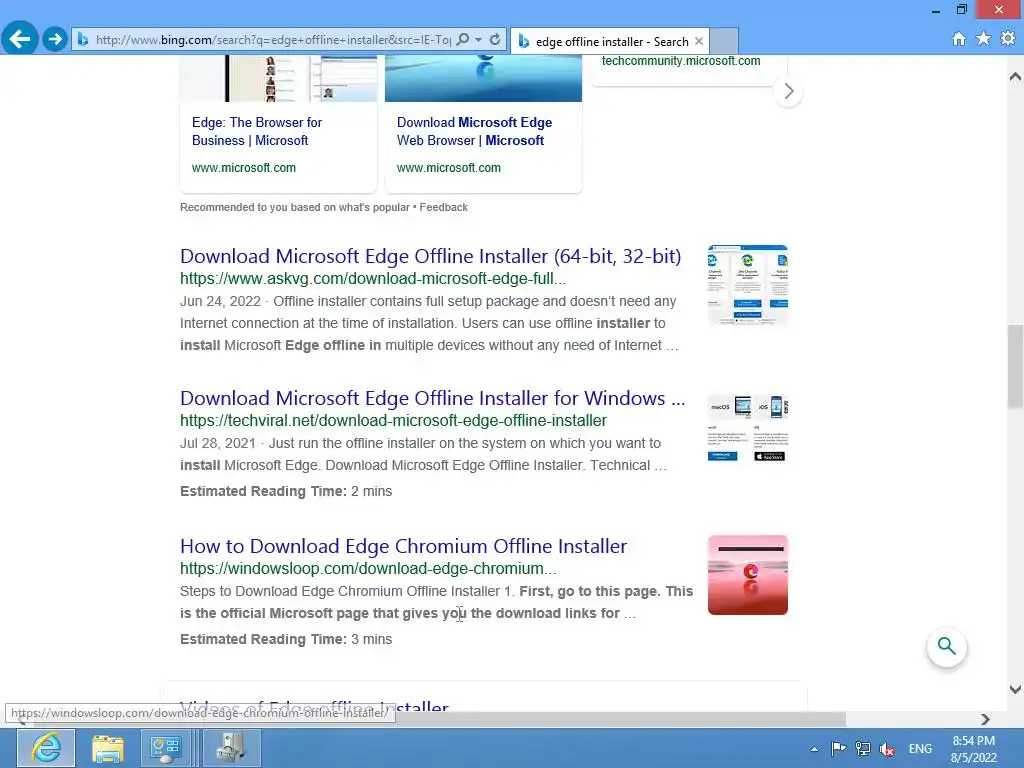The height and width of the screenshot is (768, 1024).
Task: Open 'Download Microsoft Edge Offline Installer (64-bit, 32-bit)'
Action: [430, 256]
